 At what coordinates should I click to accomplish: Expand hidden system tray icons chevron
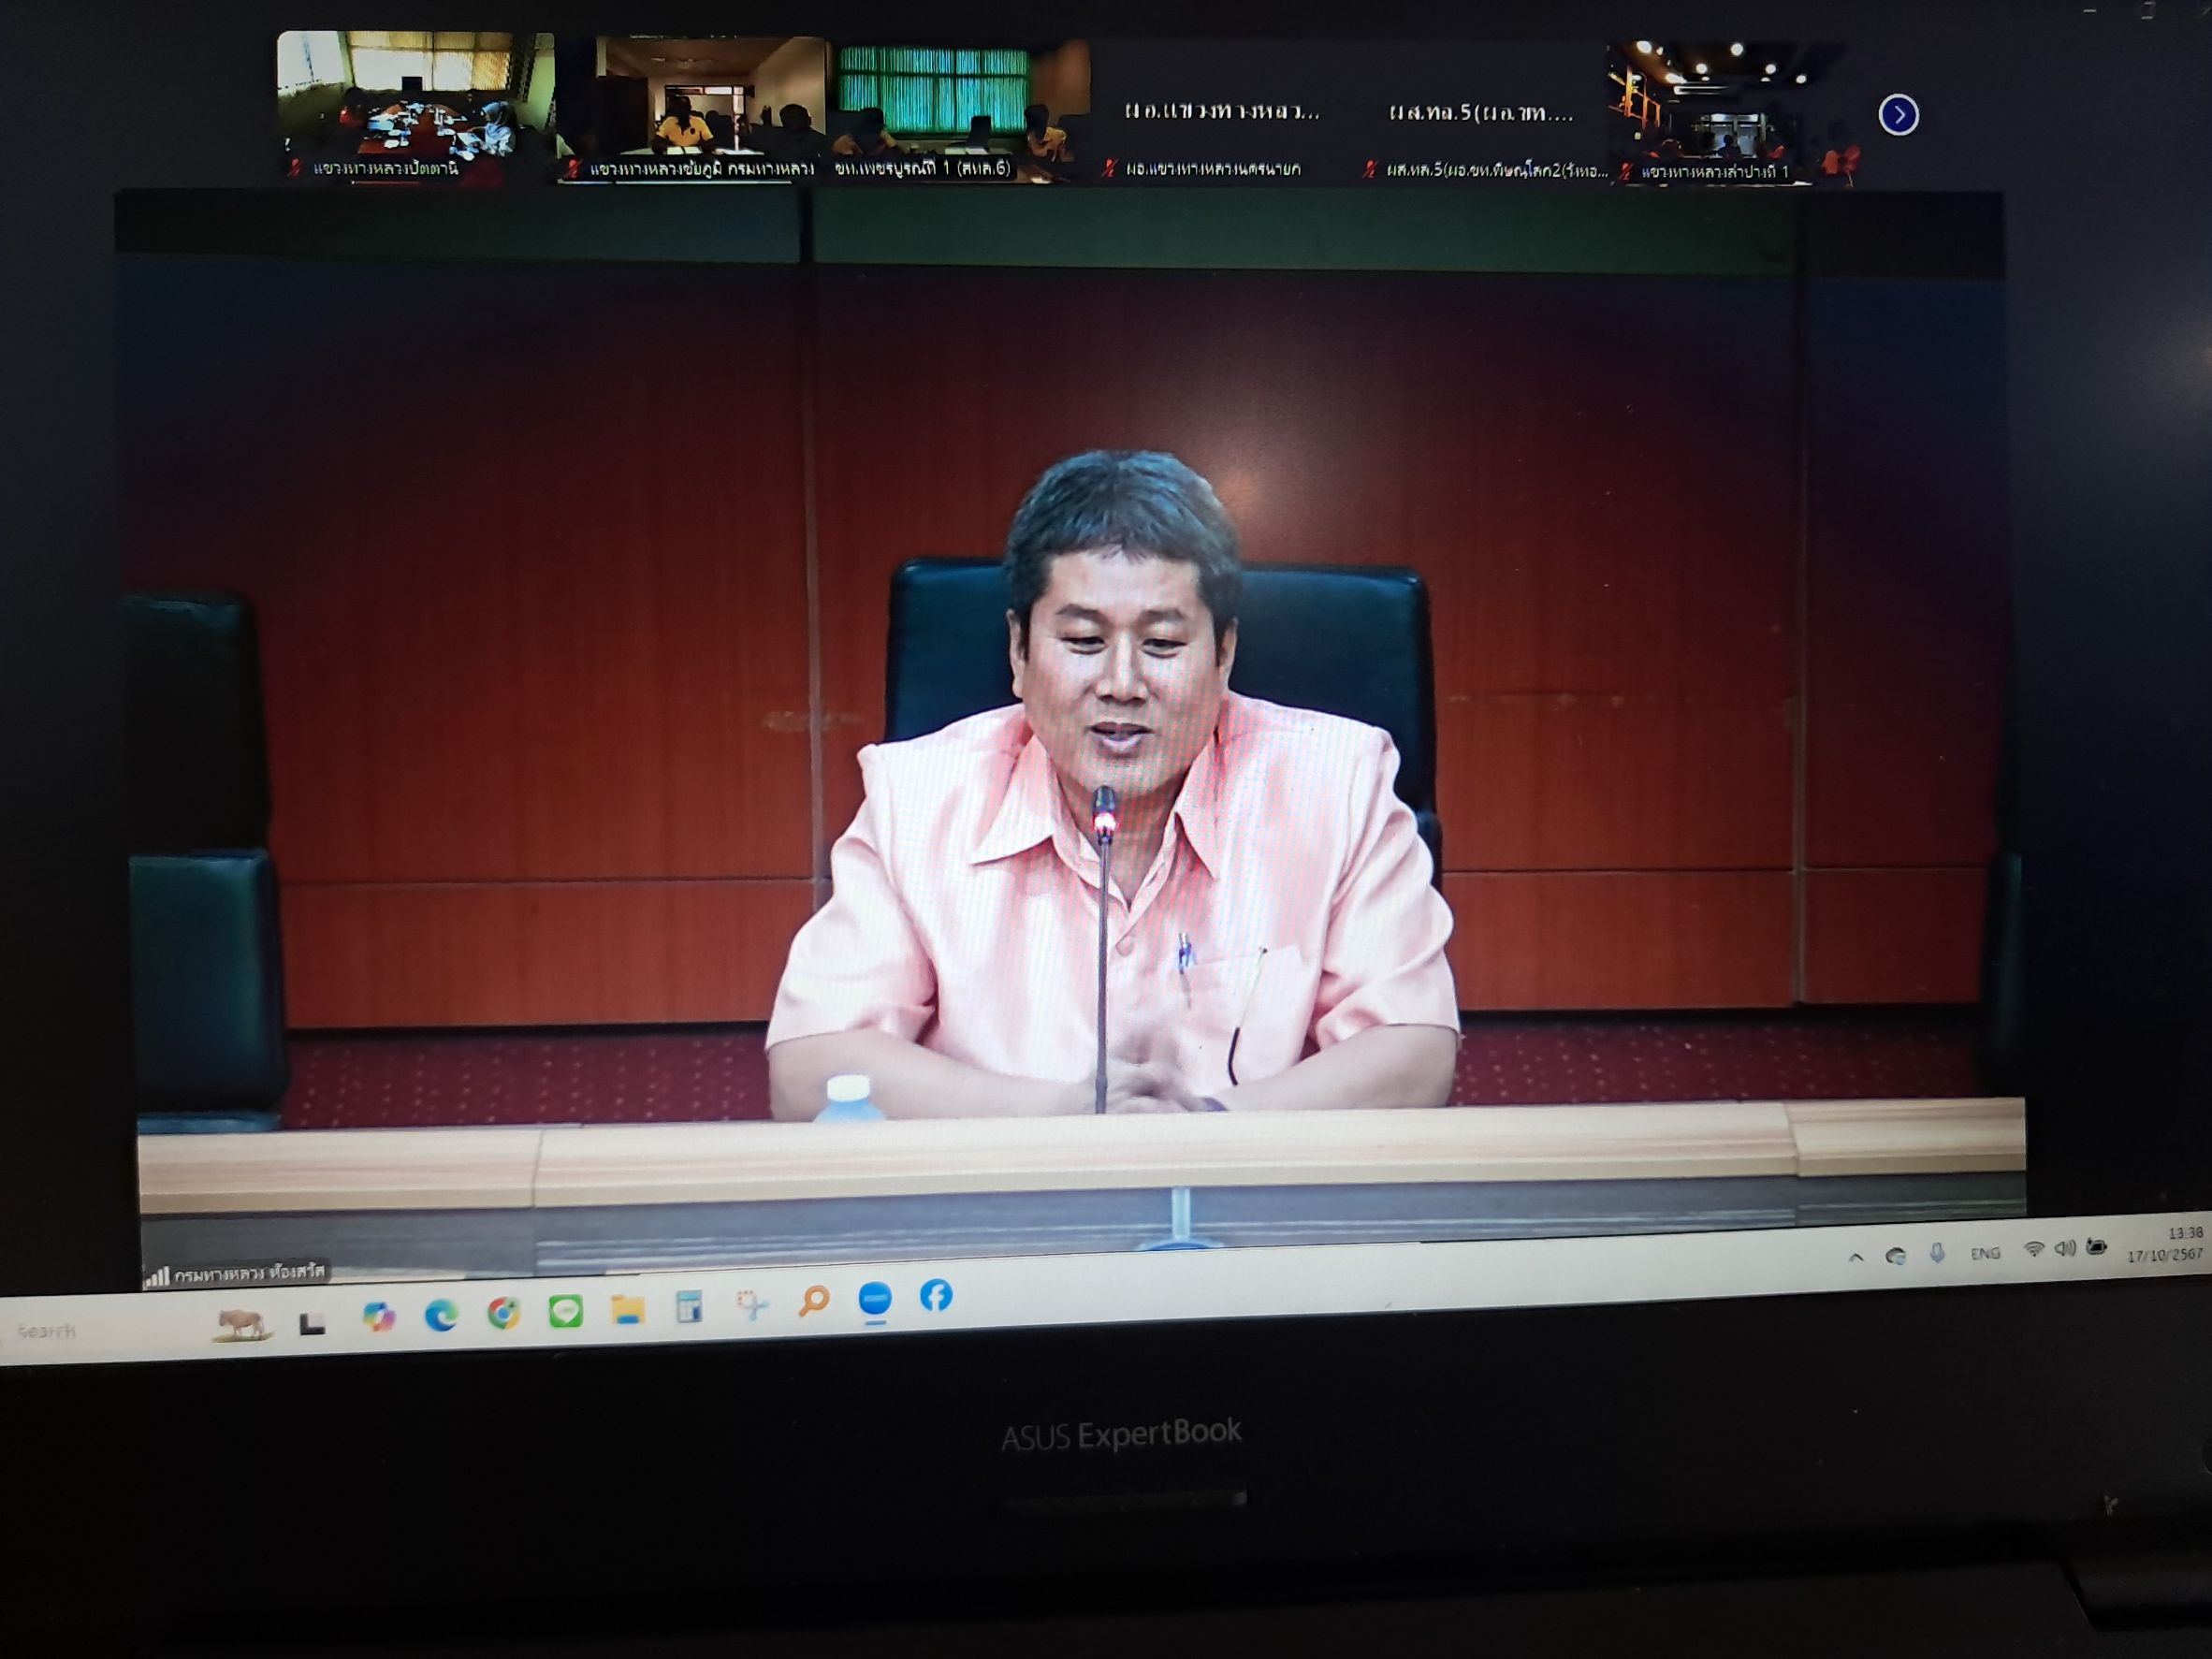click(x=1856, y=1257)
